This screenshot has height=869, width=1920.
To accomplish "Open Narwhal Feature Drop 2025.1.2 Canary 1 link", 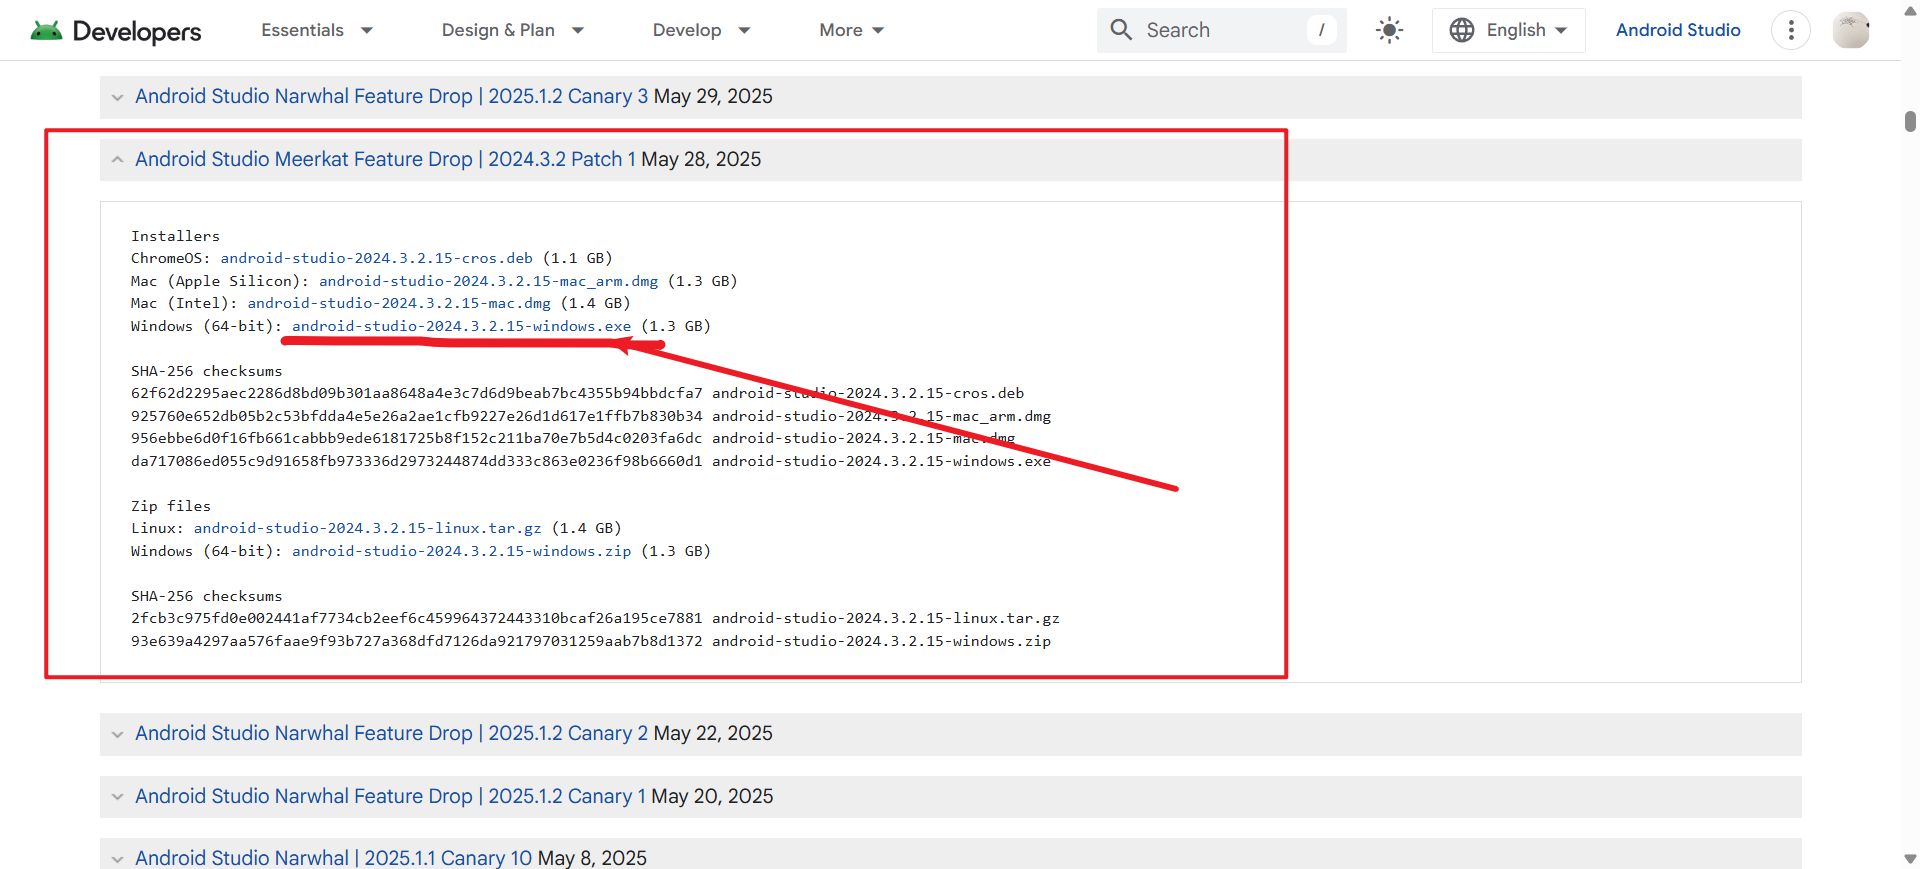I will click(x=390, y=796).
